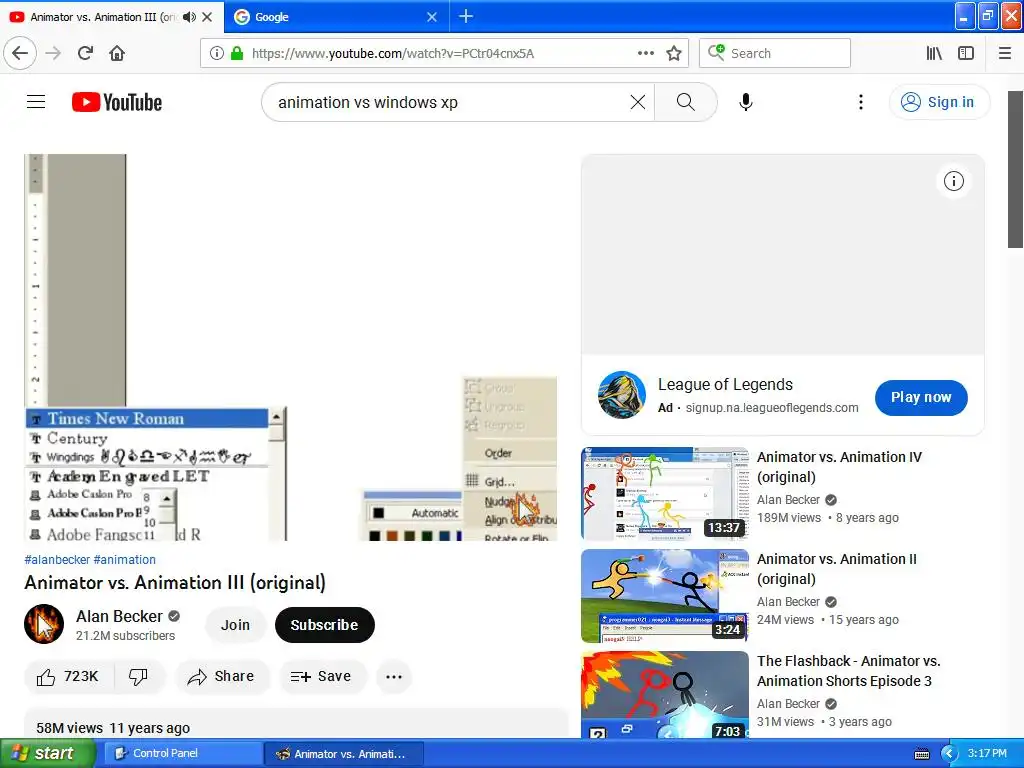The height and width of the screenshot is (768, 1024).
Task: Click the green padlock security icon
Action: [x=237, y=53]
